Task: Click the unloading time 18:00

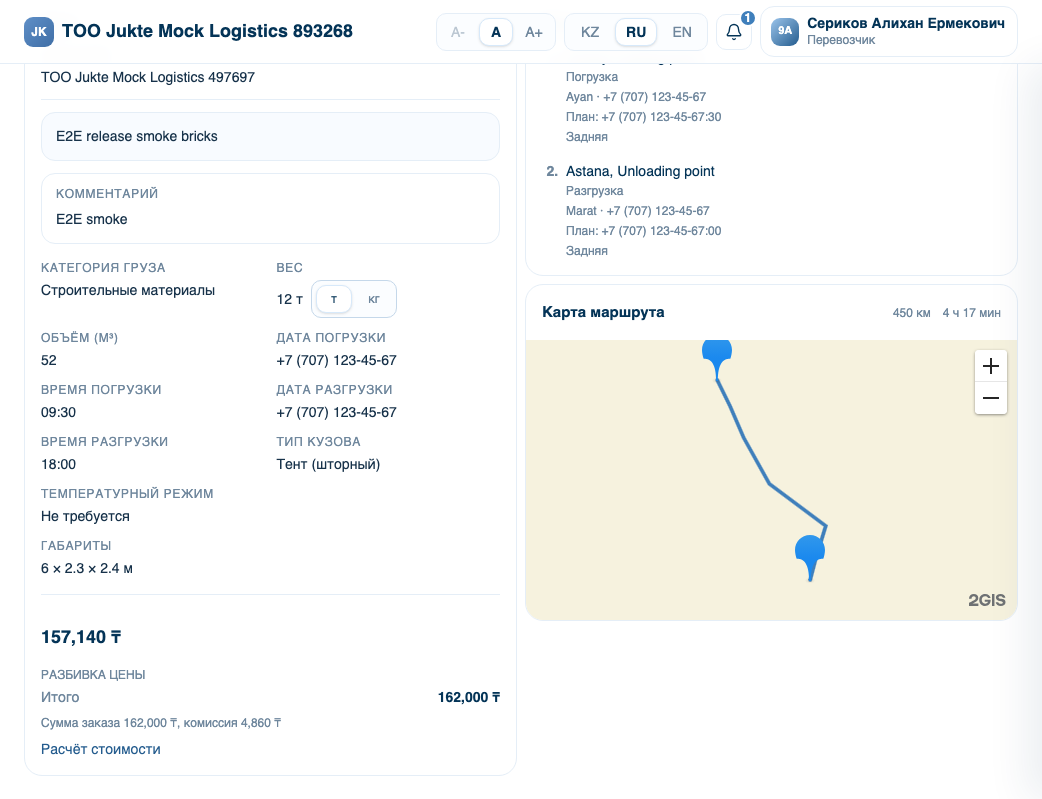Action: (x=58, y=464)
